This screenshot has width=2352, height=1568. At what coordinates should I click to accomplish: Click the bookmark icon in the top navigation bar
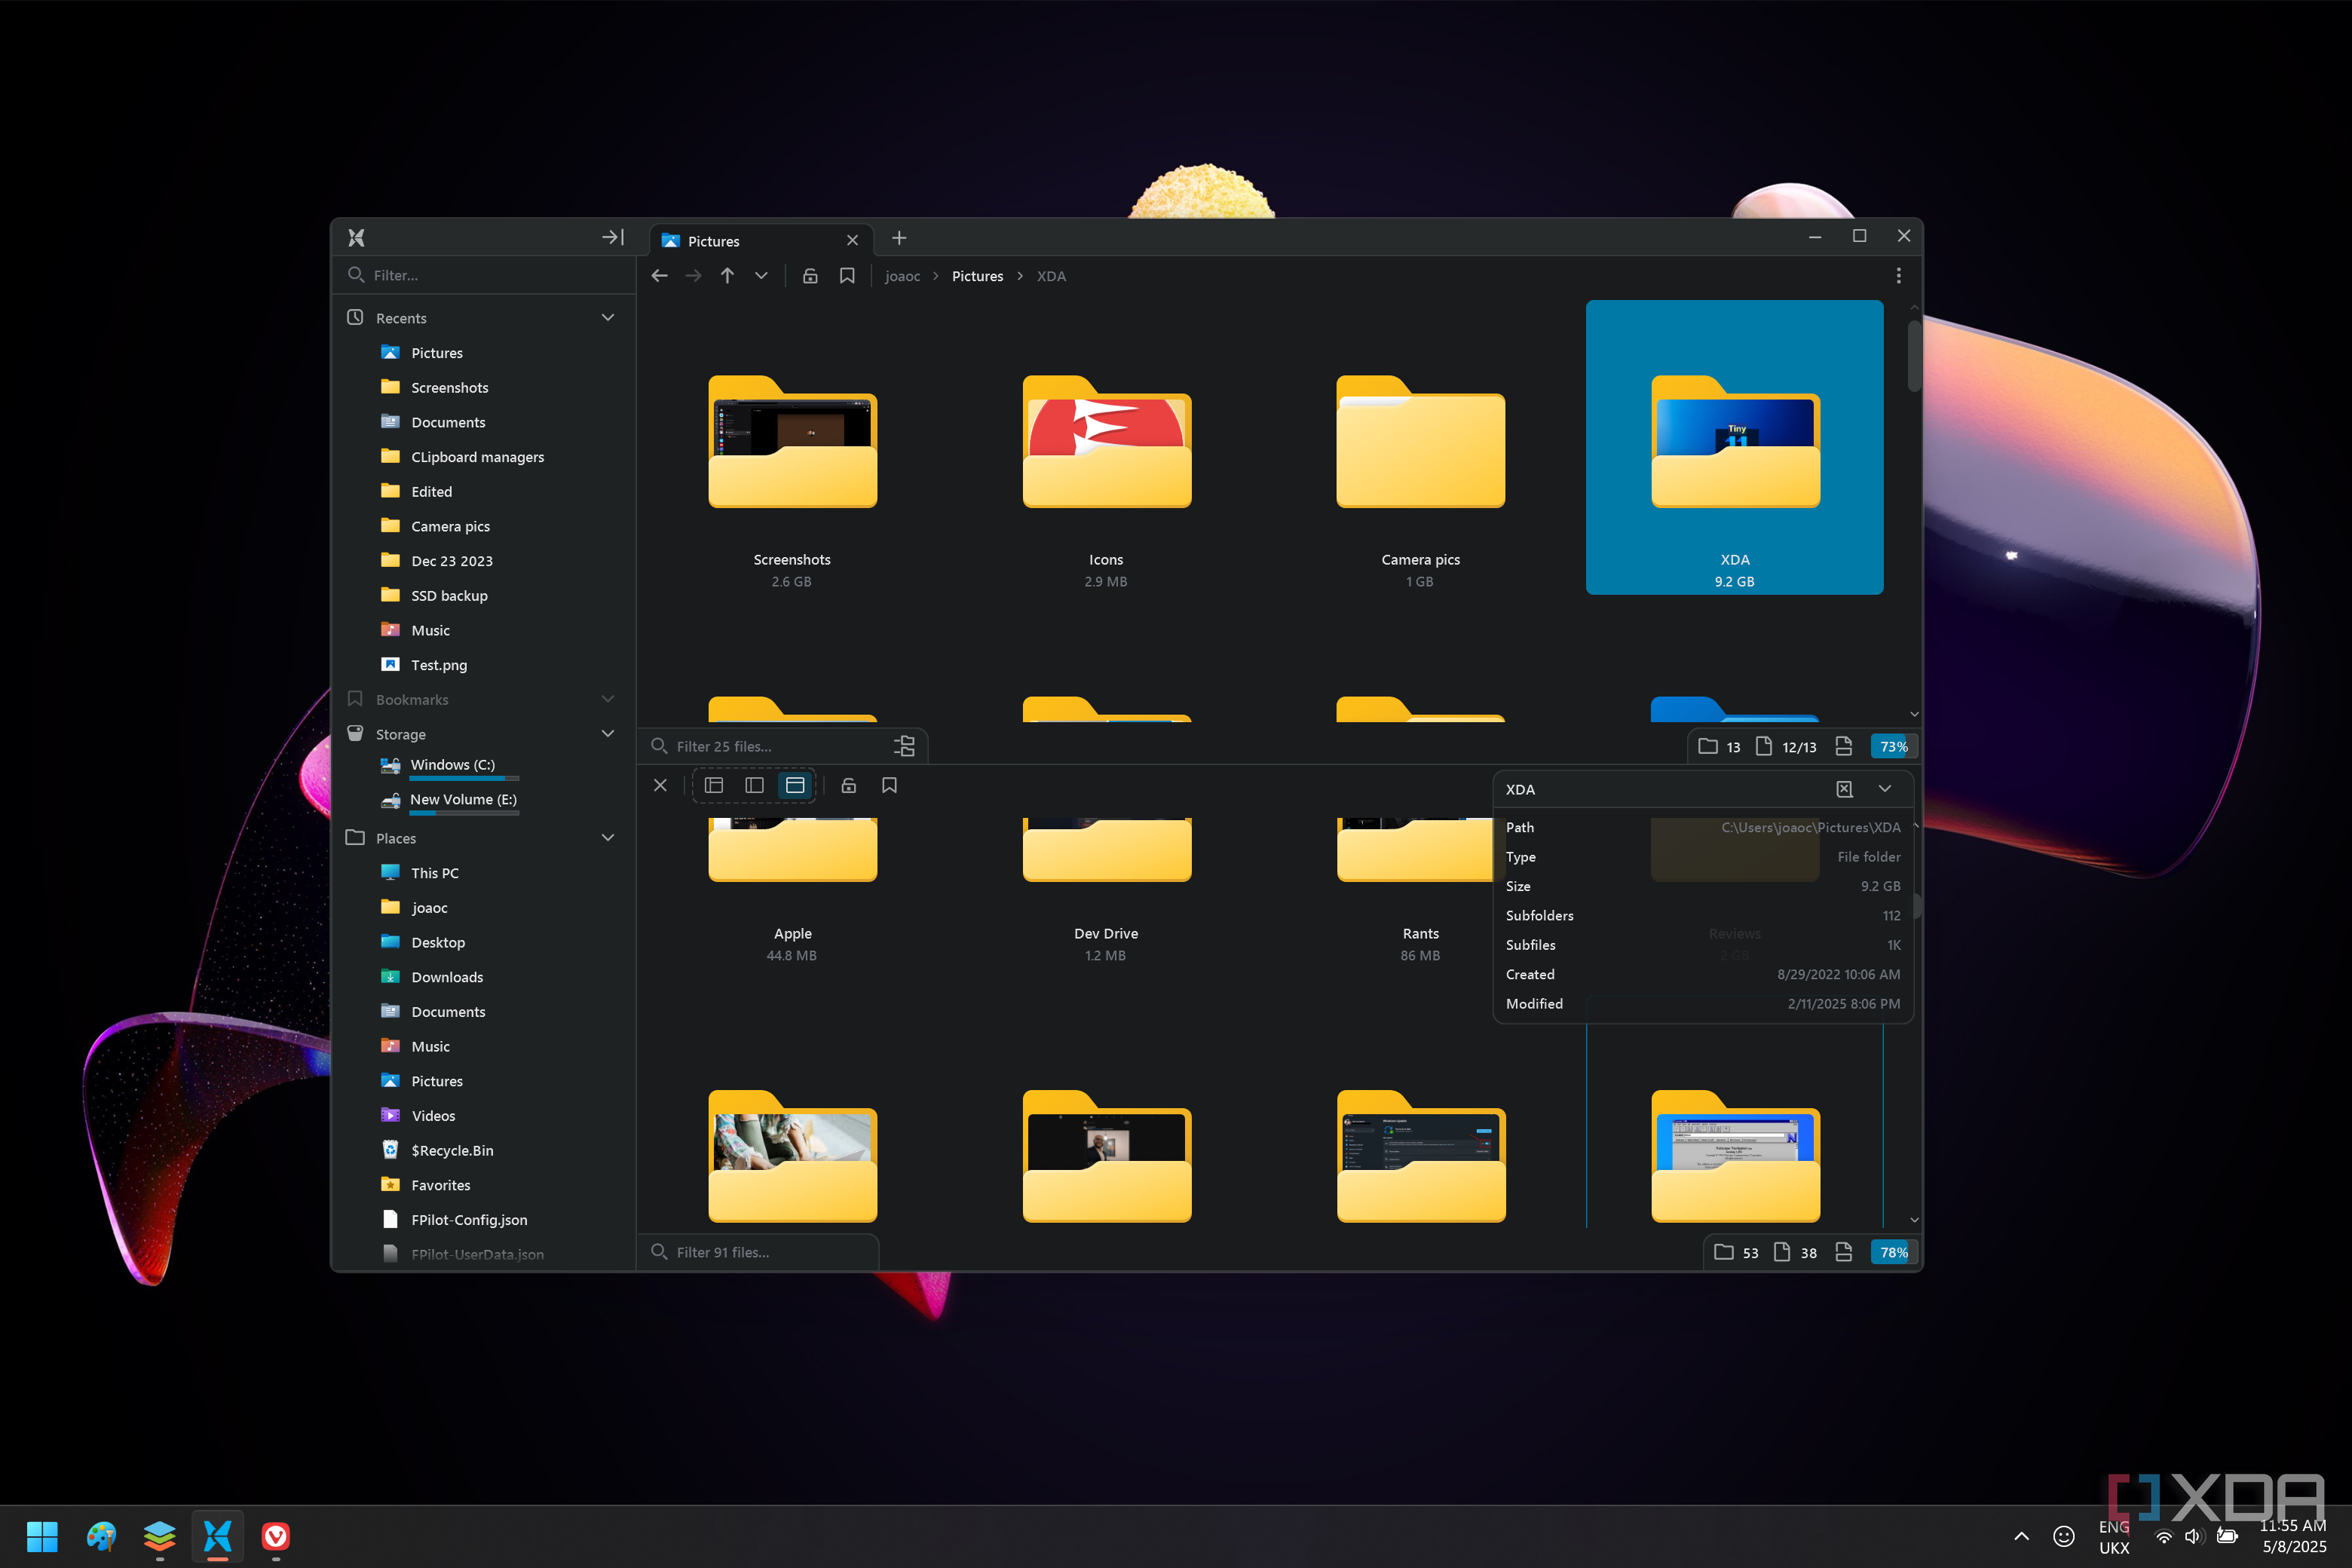click(847, 276)
